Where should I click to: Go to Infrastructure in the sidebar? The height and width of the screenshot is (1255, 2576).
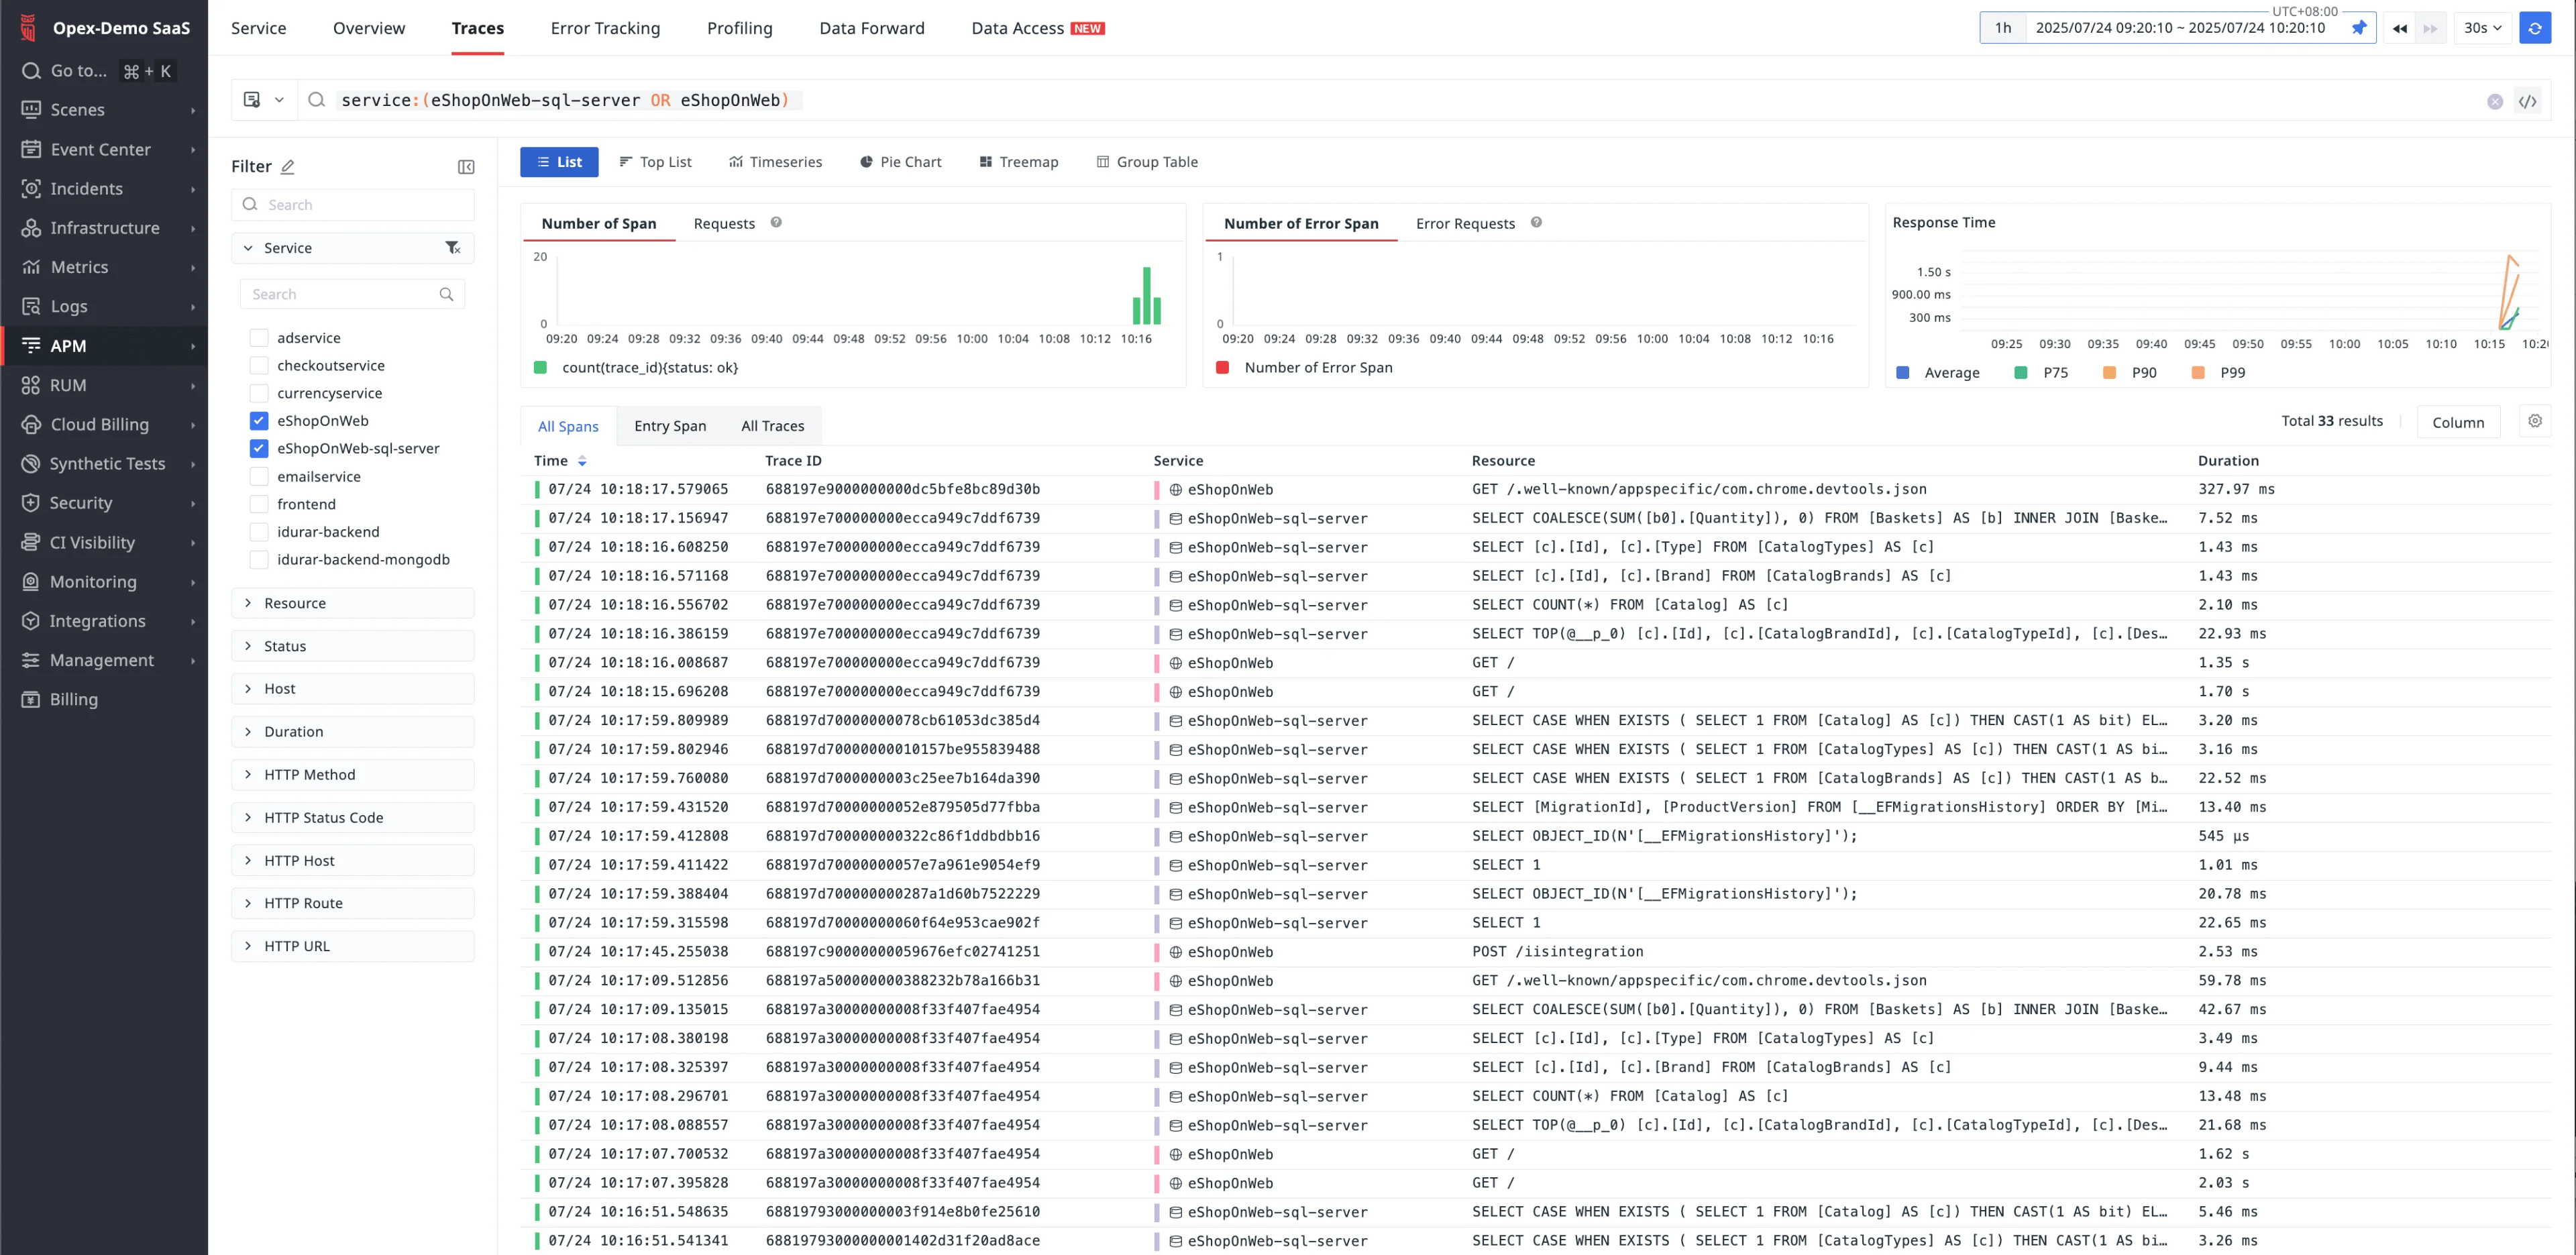point(104,228)
